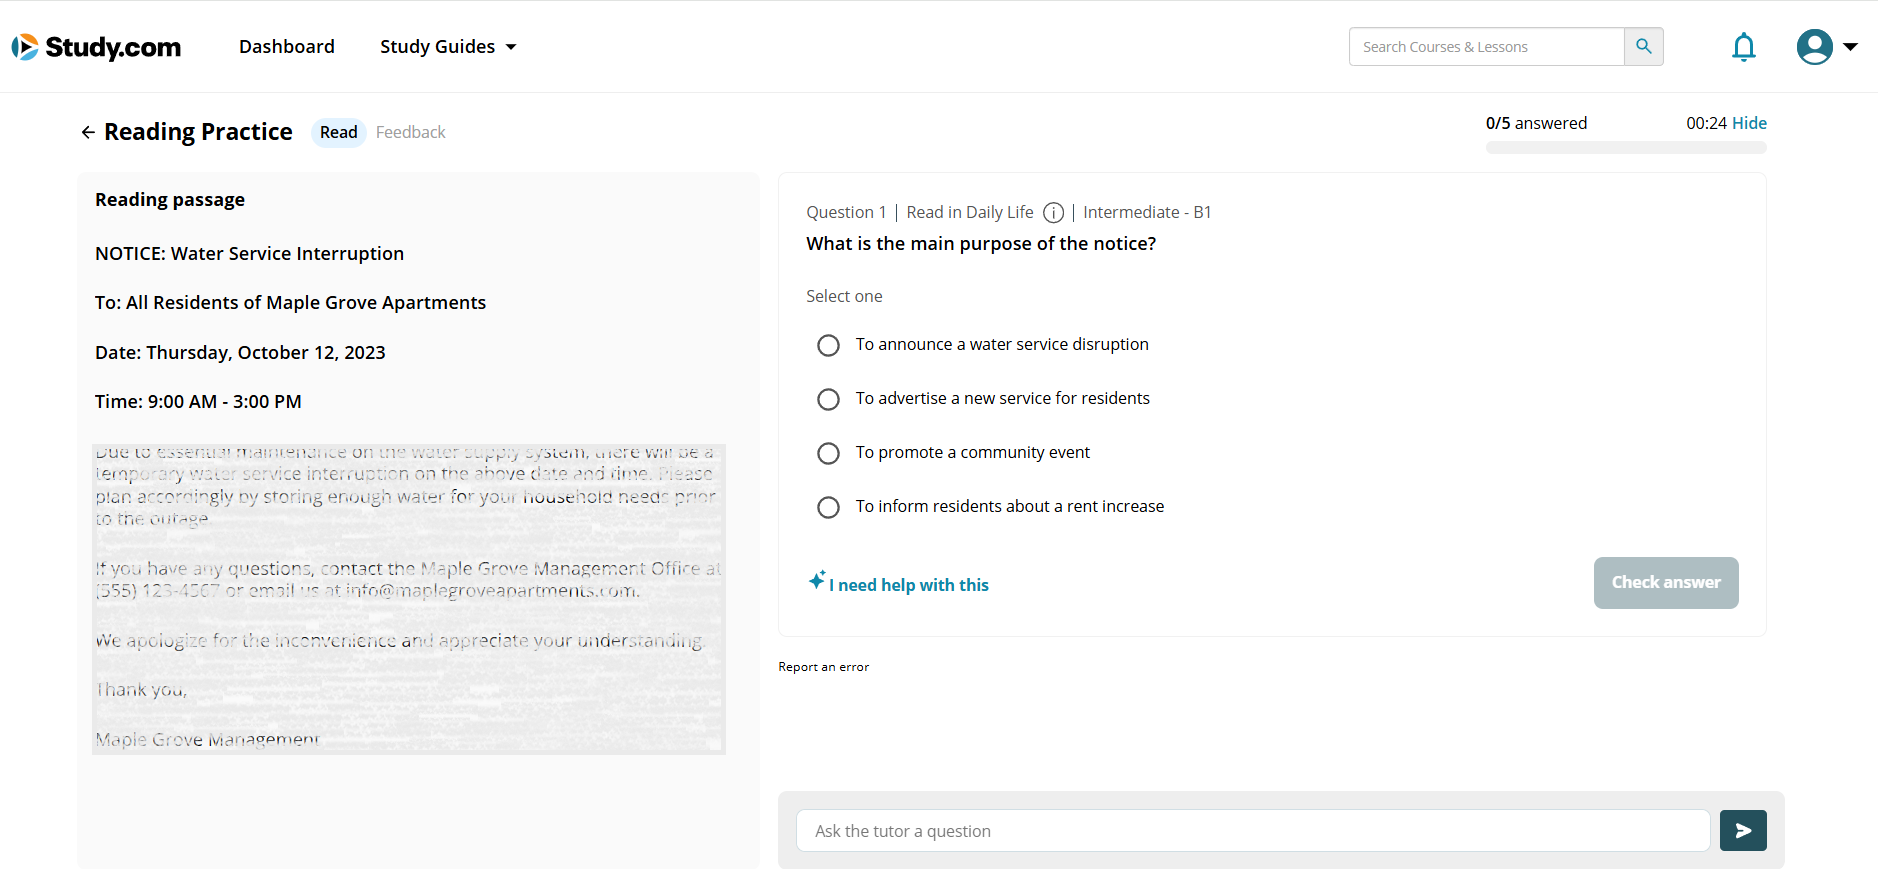Focus the Ask the tutor input field
1878x869 pixels.
[1252, 831]
